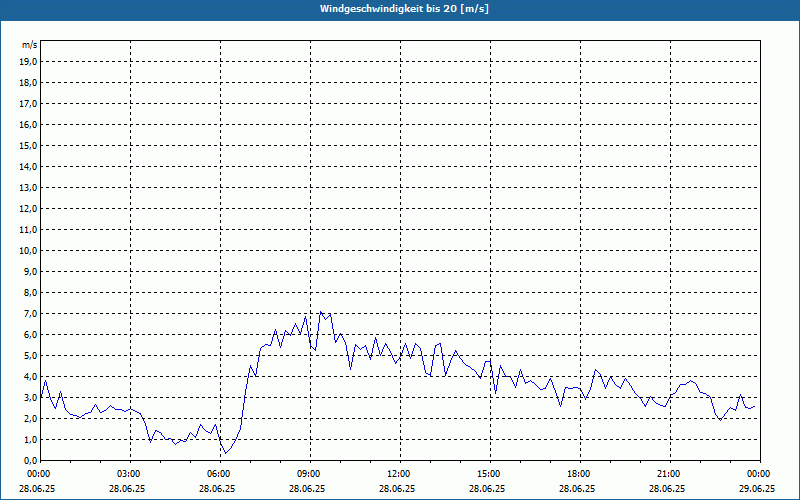Click the 6,0 y-axis label
Image resolution: width=800 pixels, height=500 pixels.
pos(30,335)
